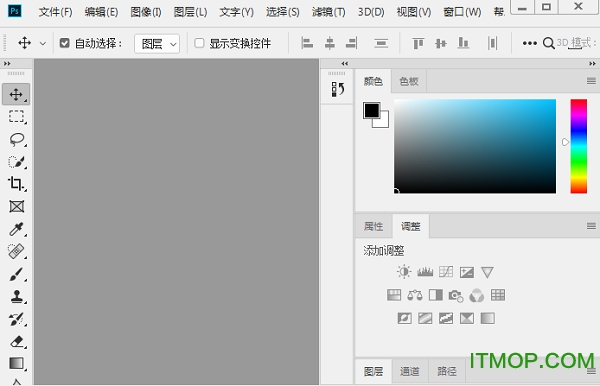The width and height of the screenshot is (600, 386).
Task: Select the Eraser tool
Action: point(17,341)
